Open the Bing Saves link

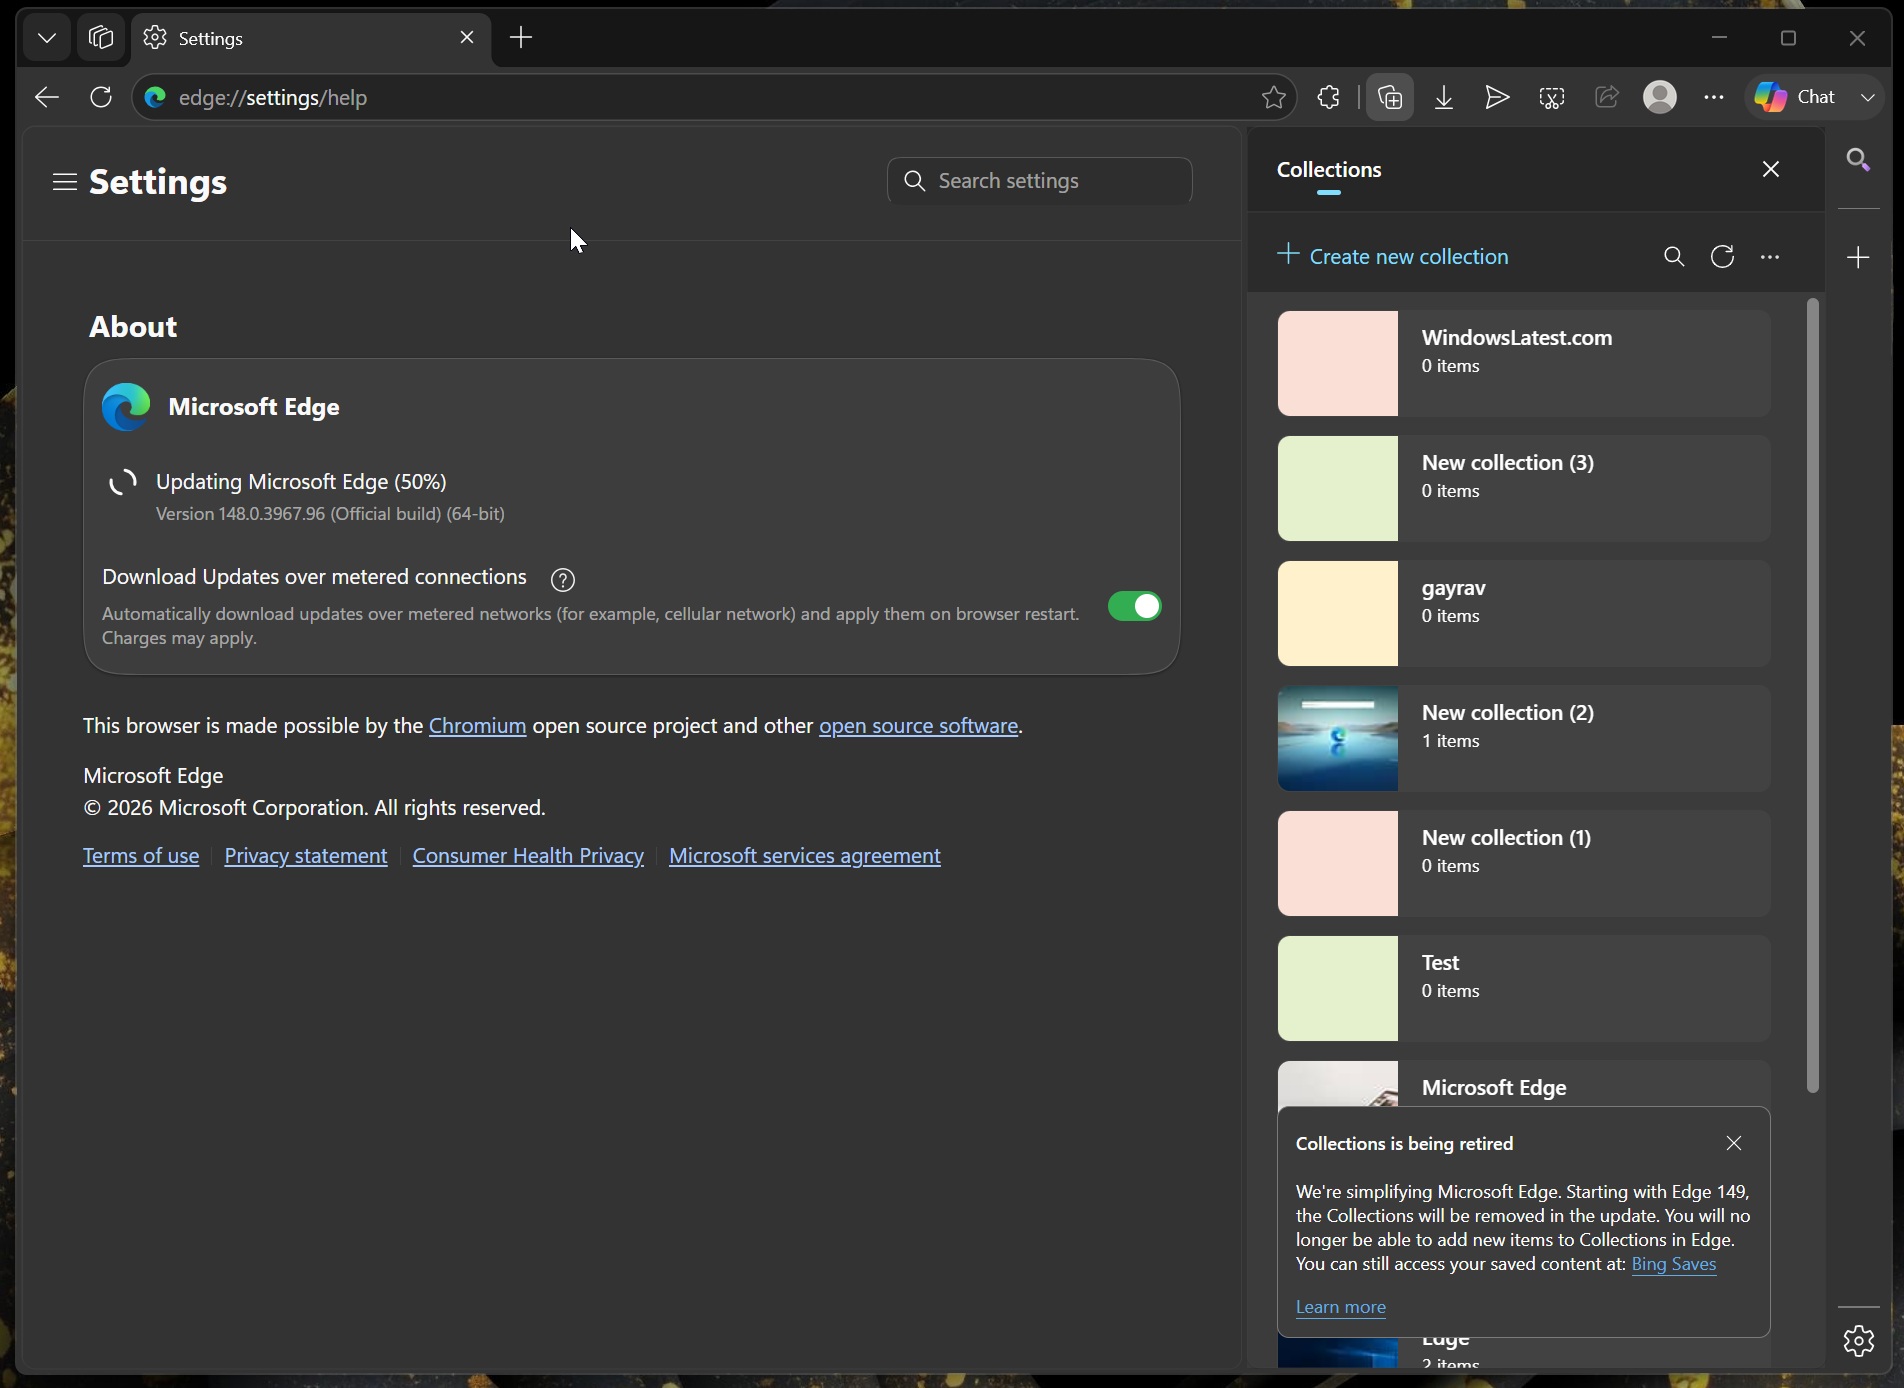tap(1674, 1266)
